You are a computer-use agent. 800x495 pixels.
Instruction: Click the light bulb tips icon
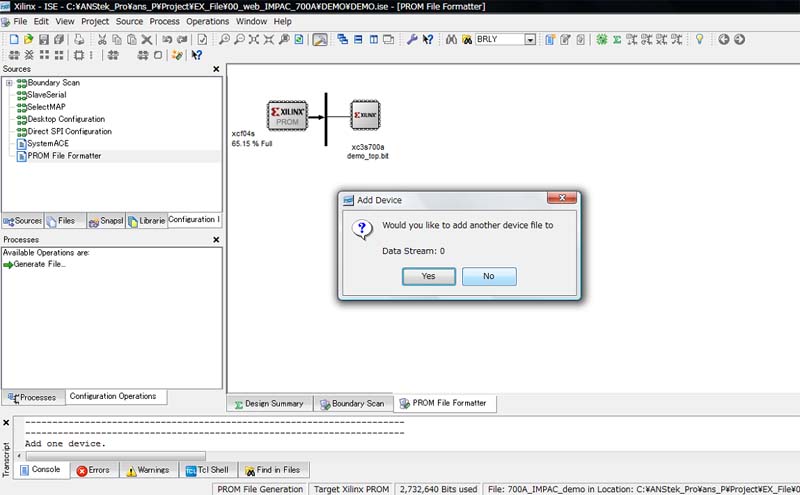(699, 39)
